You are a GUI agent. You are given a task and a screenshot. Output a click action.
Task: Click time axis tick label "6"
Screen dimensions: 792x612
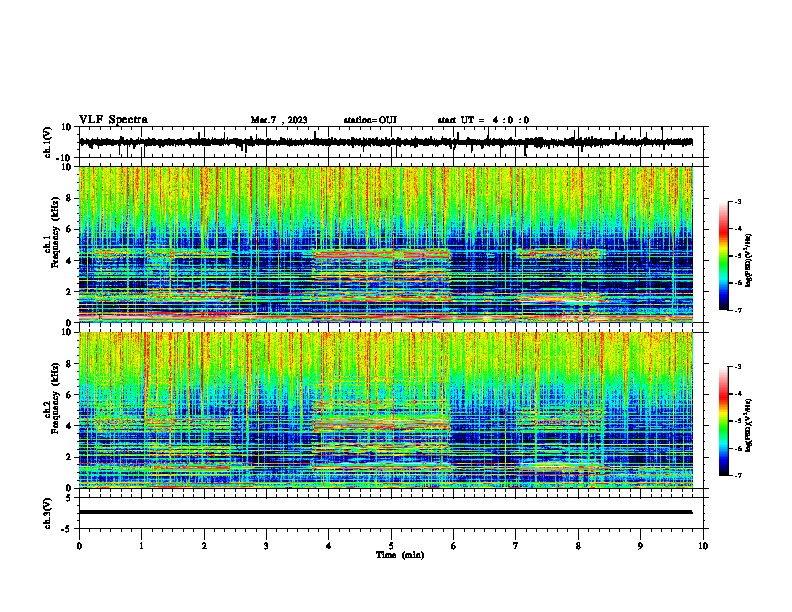[x=454, y=546]
